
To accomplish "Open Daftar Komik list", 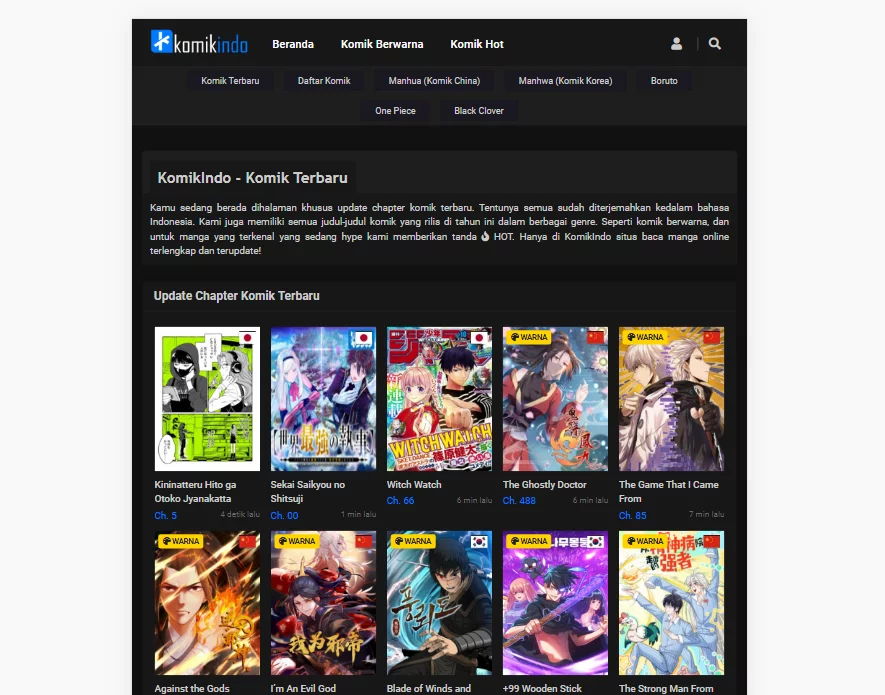I will tap(324, 81).
